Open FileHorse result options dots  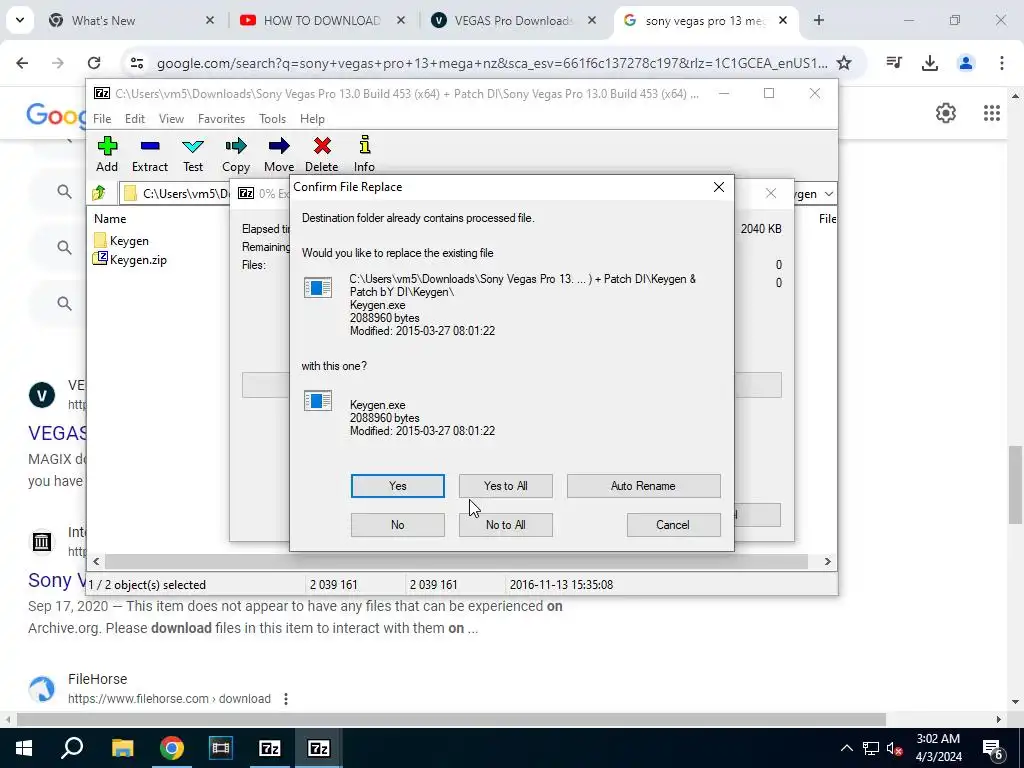point(285,699)
